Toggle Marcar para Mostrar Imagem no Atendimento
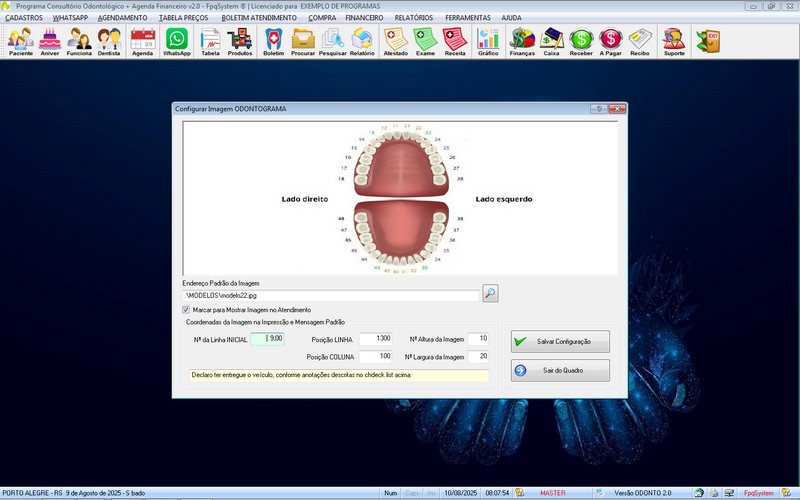Screen dimensions: 800x500 [x=186, y=310]
